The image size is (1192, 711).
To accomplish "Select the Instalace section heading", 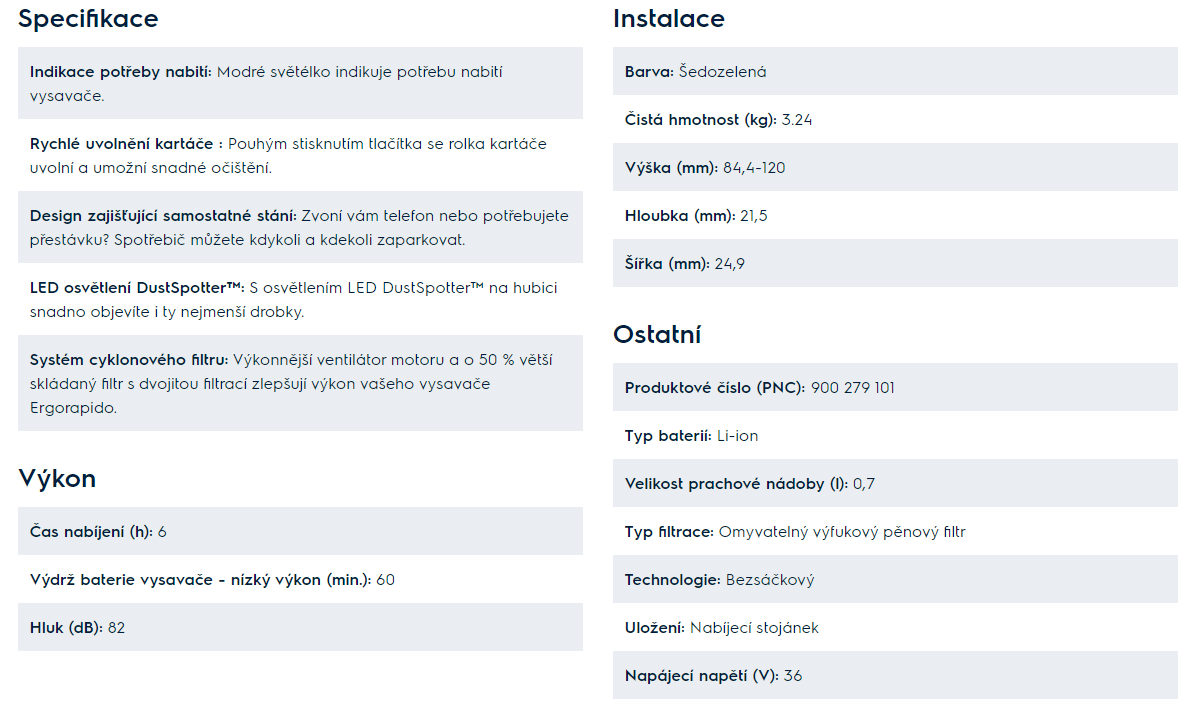I will [669, 18].
